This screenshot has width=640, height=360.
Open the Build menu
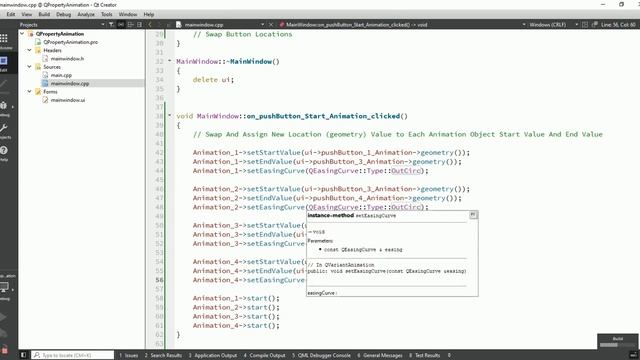click(44, 14)
